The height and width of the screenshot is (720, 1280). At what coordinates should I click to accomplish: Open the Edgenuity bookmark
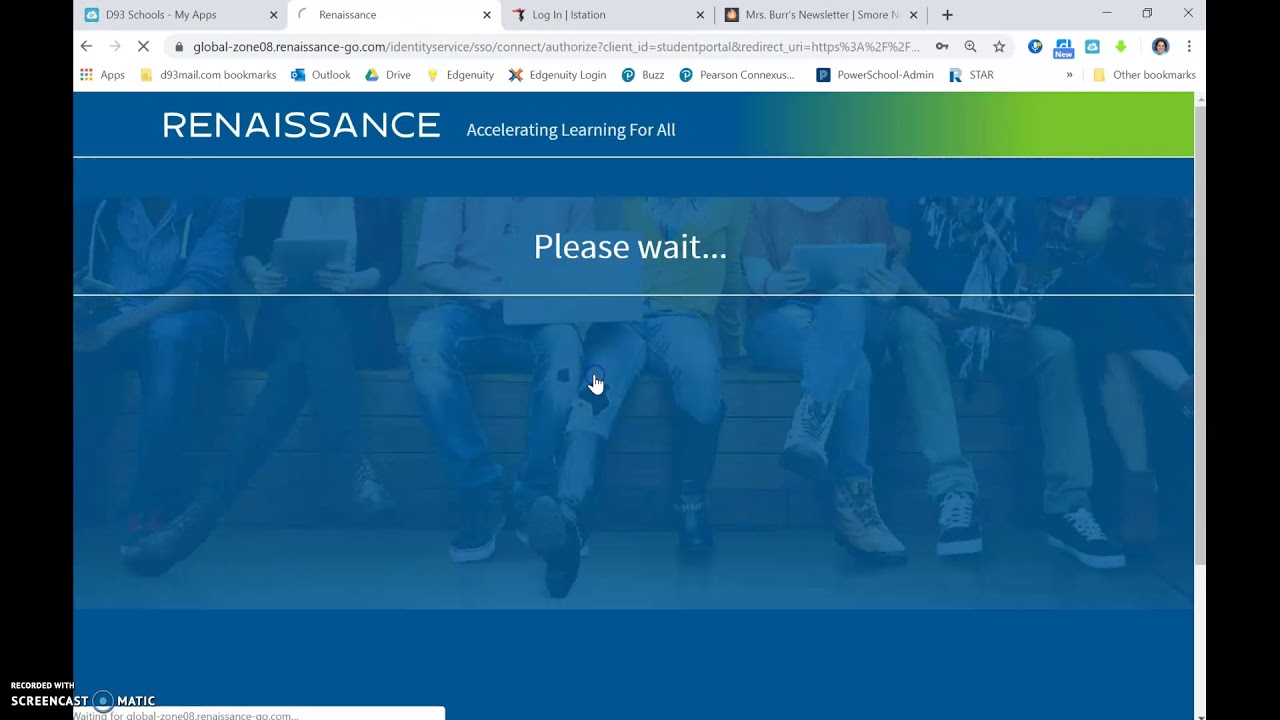[x=460, y=75]
